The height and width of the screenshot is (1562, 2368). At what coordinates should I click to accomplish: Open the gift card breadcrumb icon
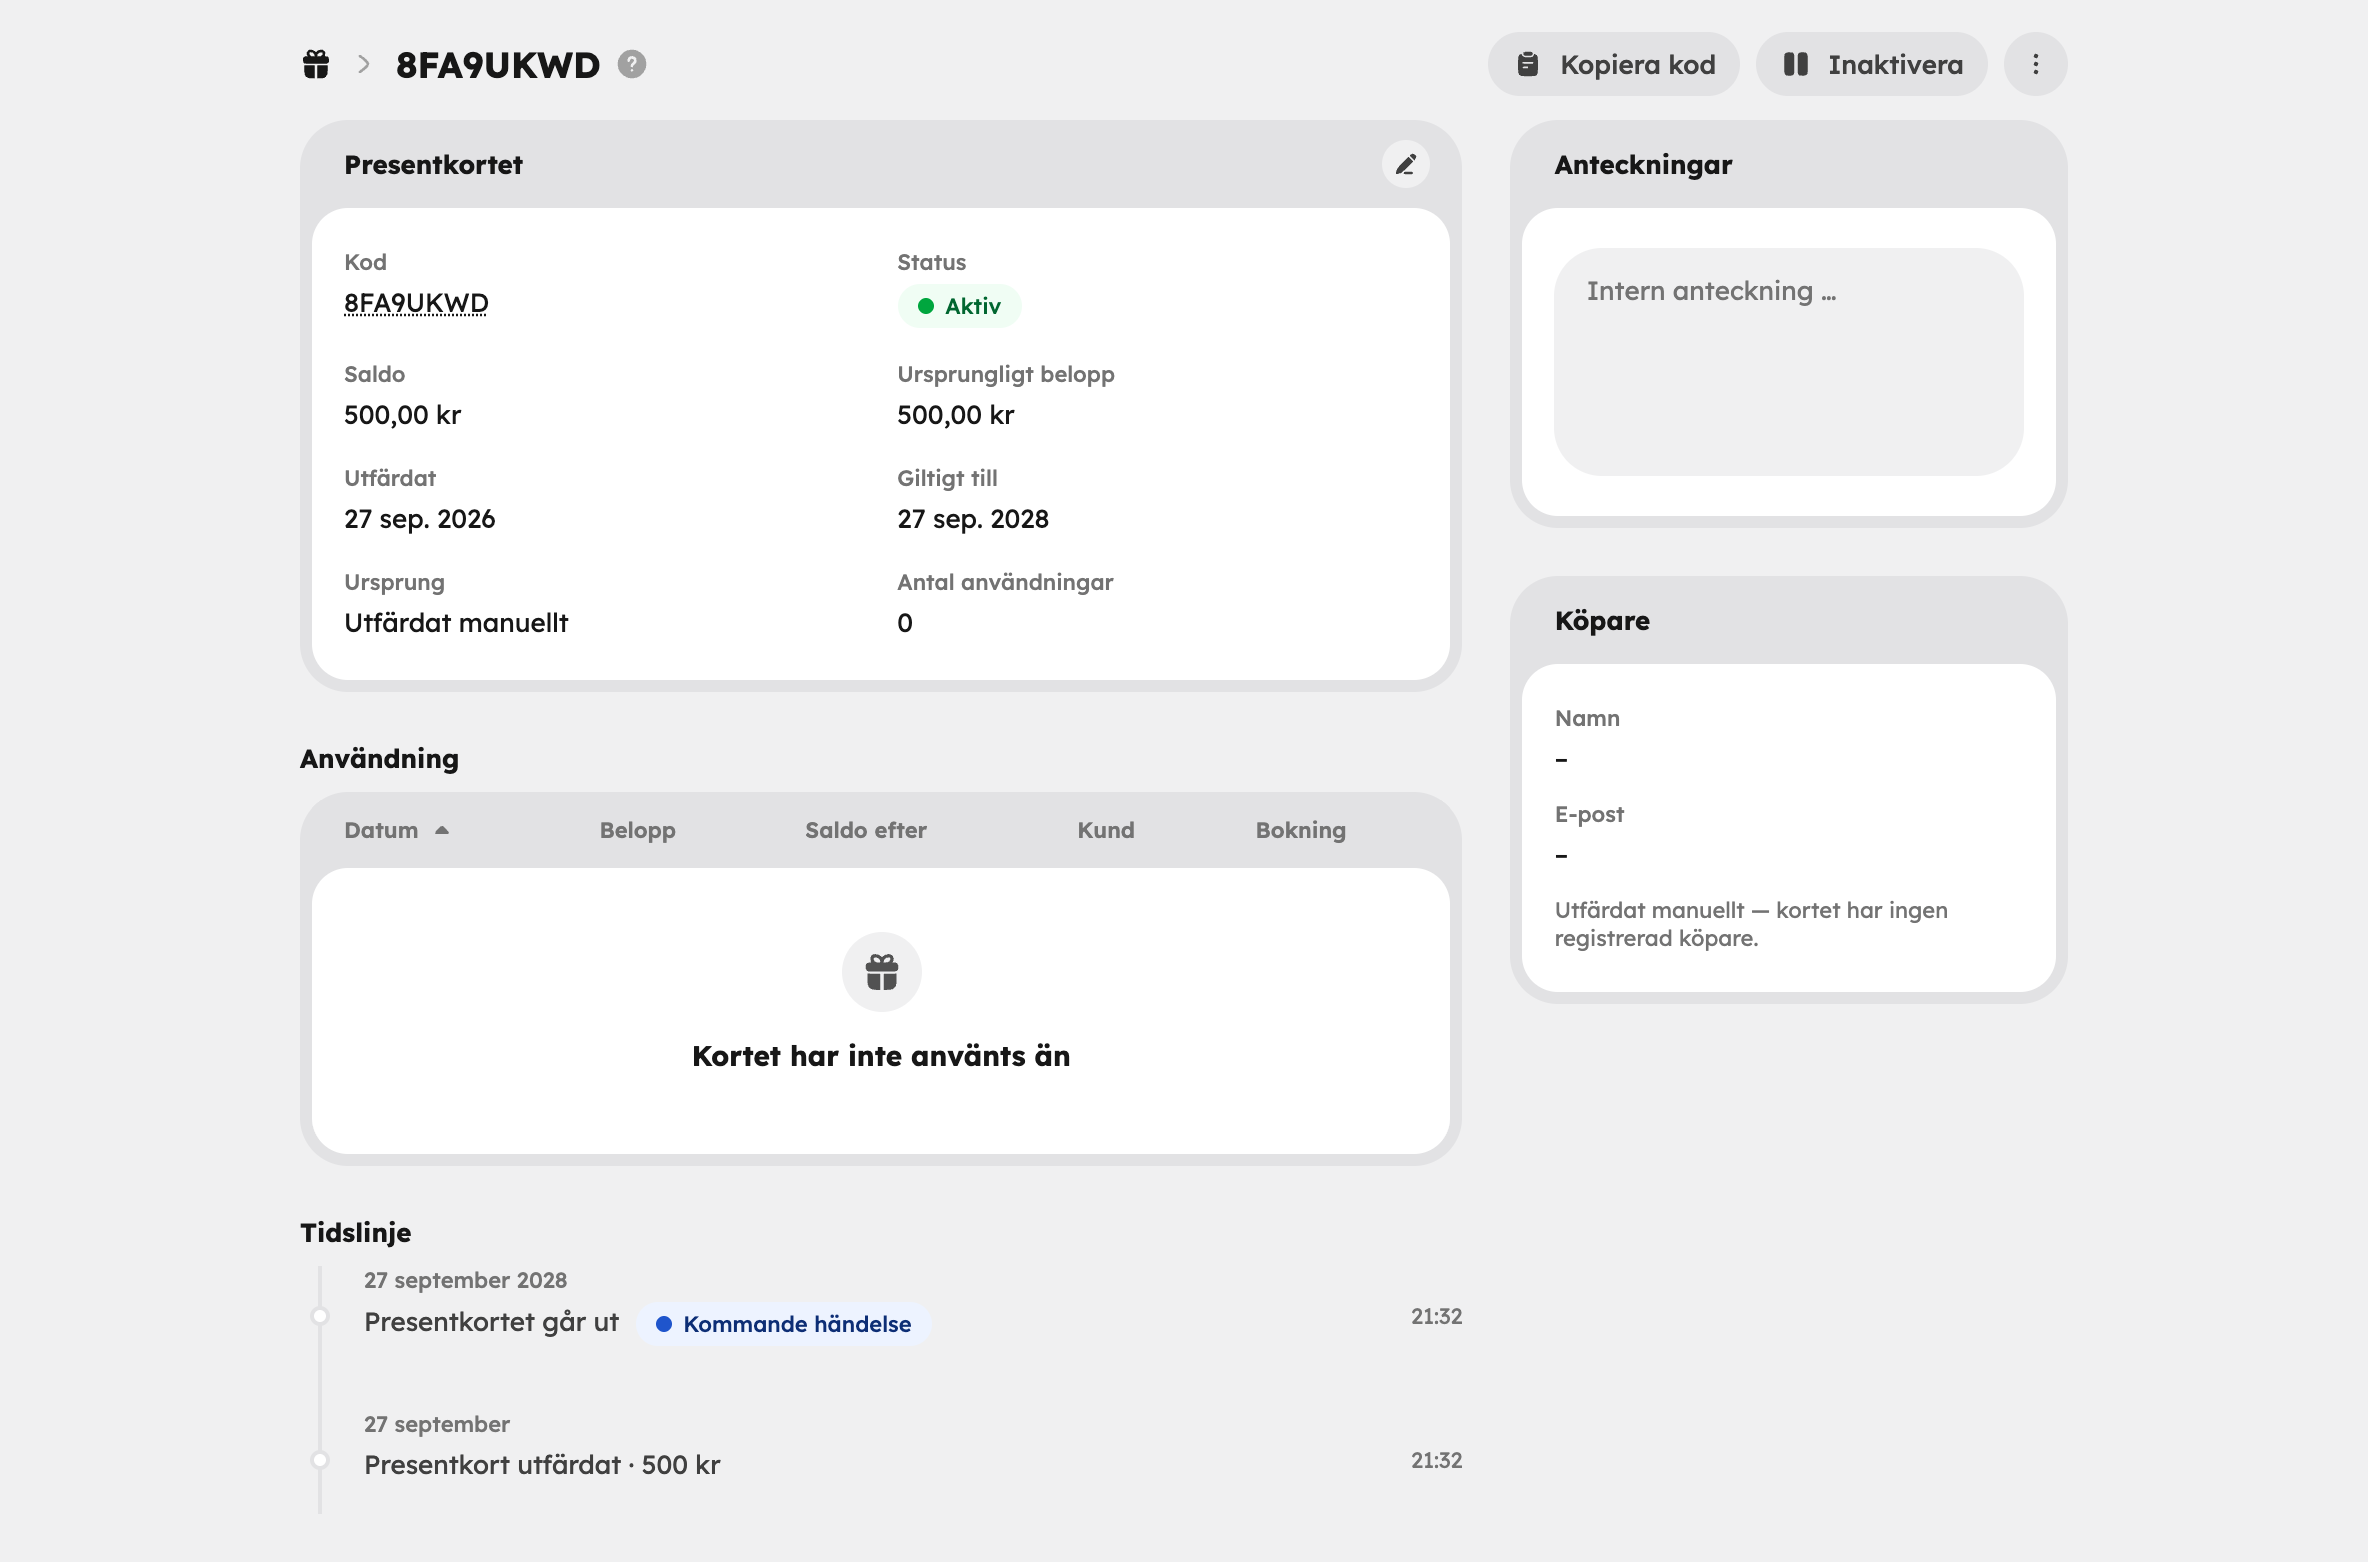[x=316, y=64]
